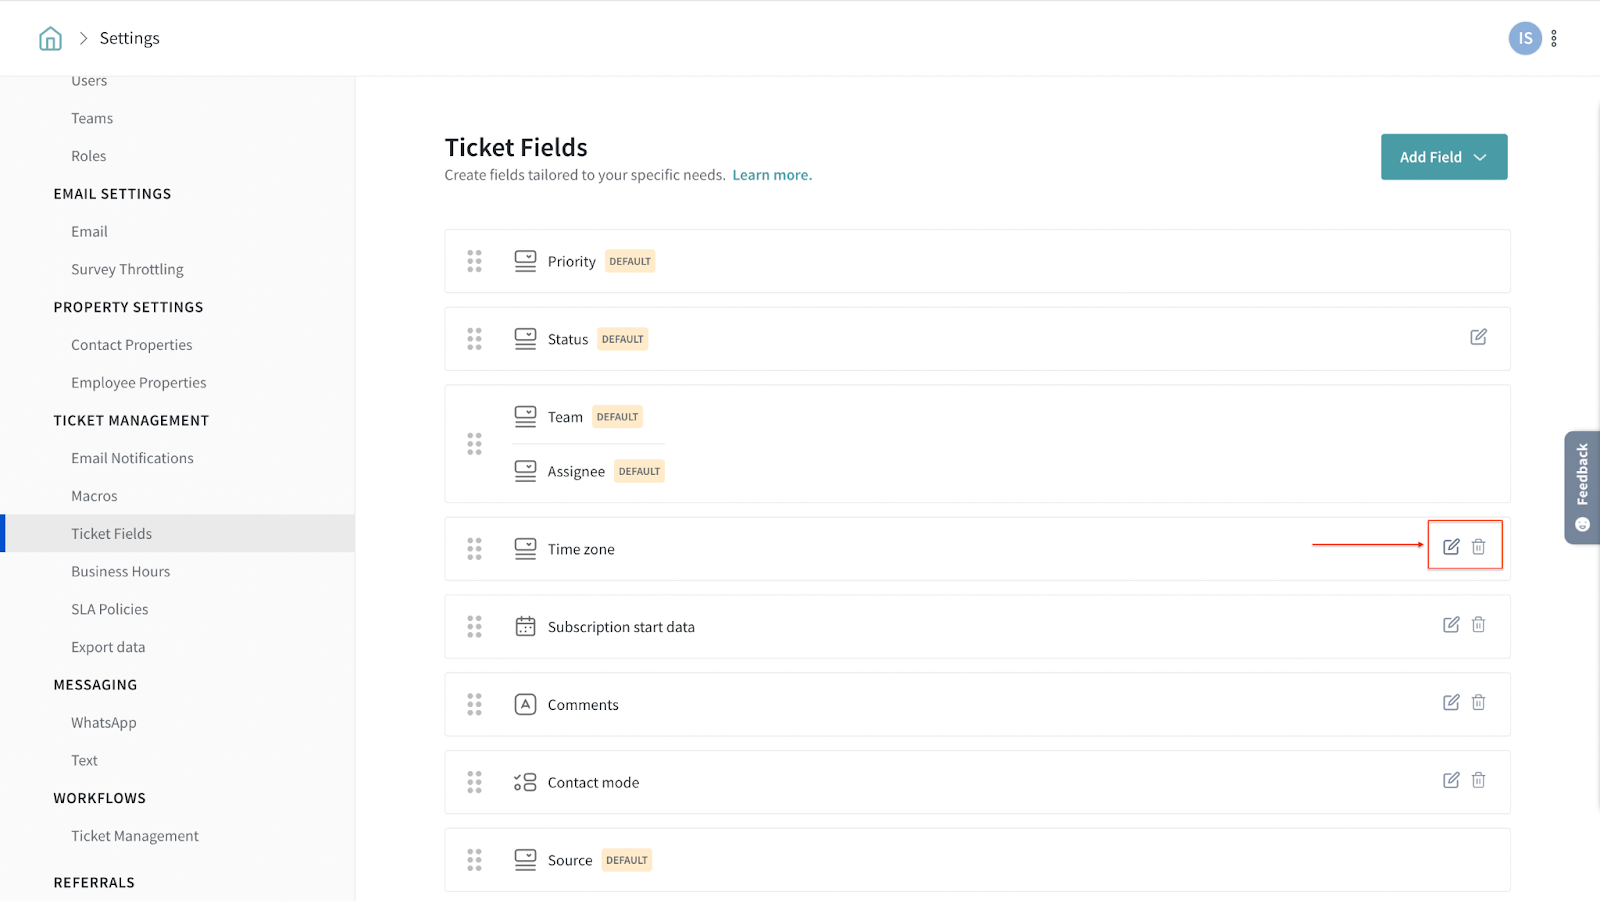This screenshot has height=903, width=1600.
Task: Select SLA Policies in sidebar
Action: [109, 610]
